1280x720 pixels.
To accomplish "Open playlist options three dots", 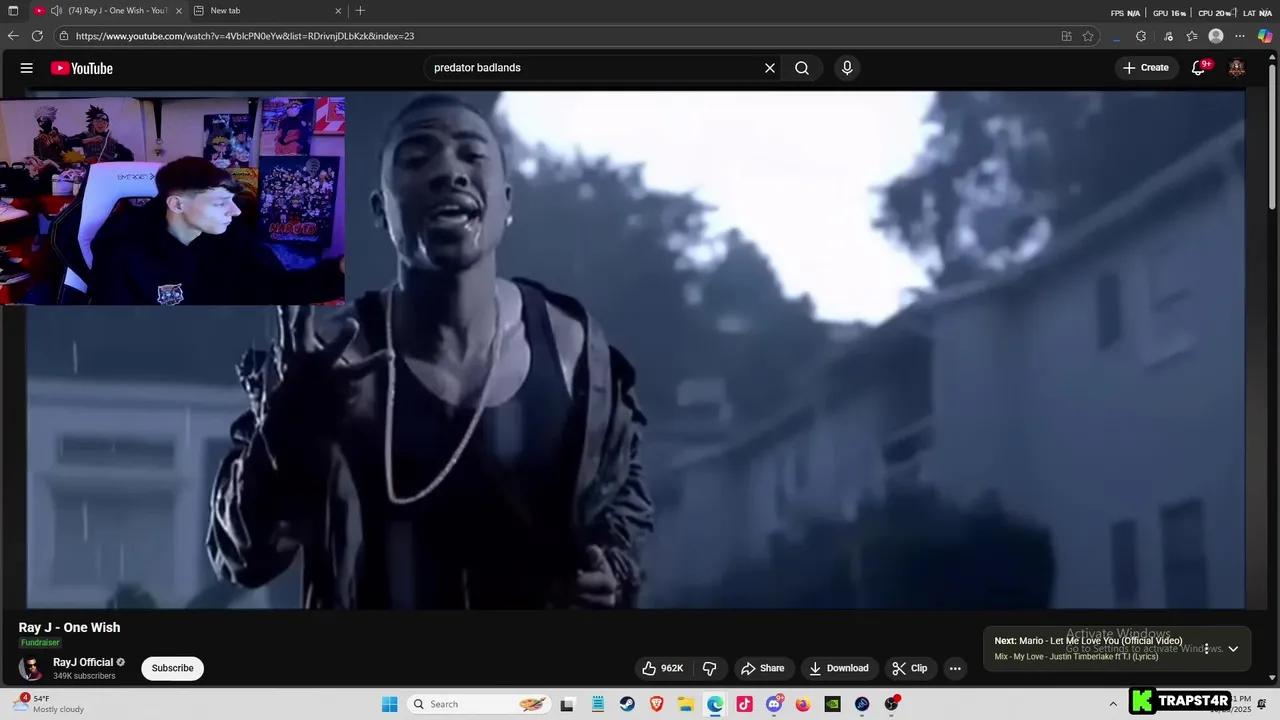I will [1206, 649].
